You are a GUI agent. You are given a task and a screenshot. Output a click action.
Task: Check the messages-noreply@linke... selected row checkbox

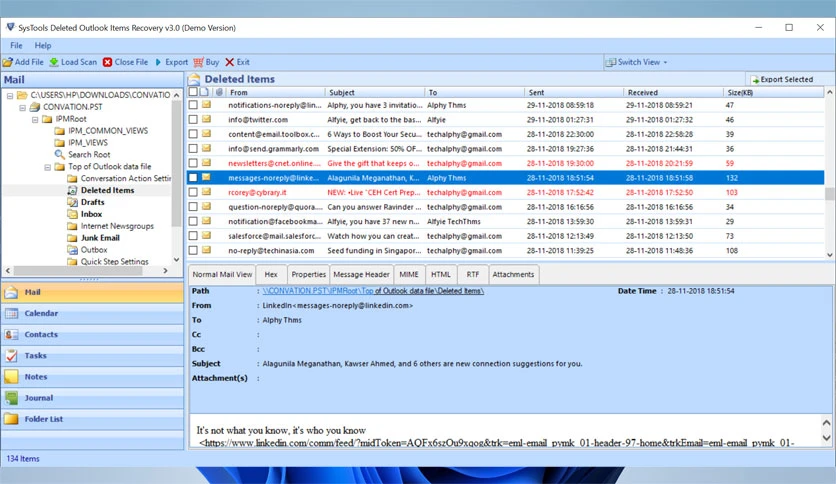click(x=193, y=178)
